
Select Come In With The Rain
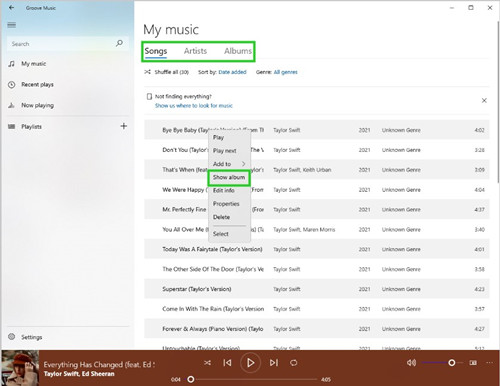click(317, 309)
